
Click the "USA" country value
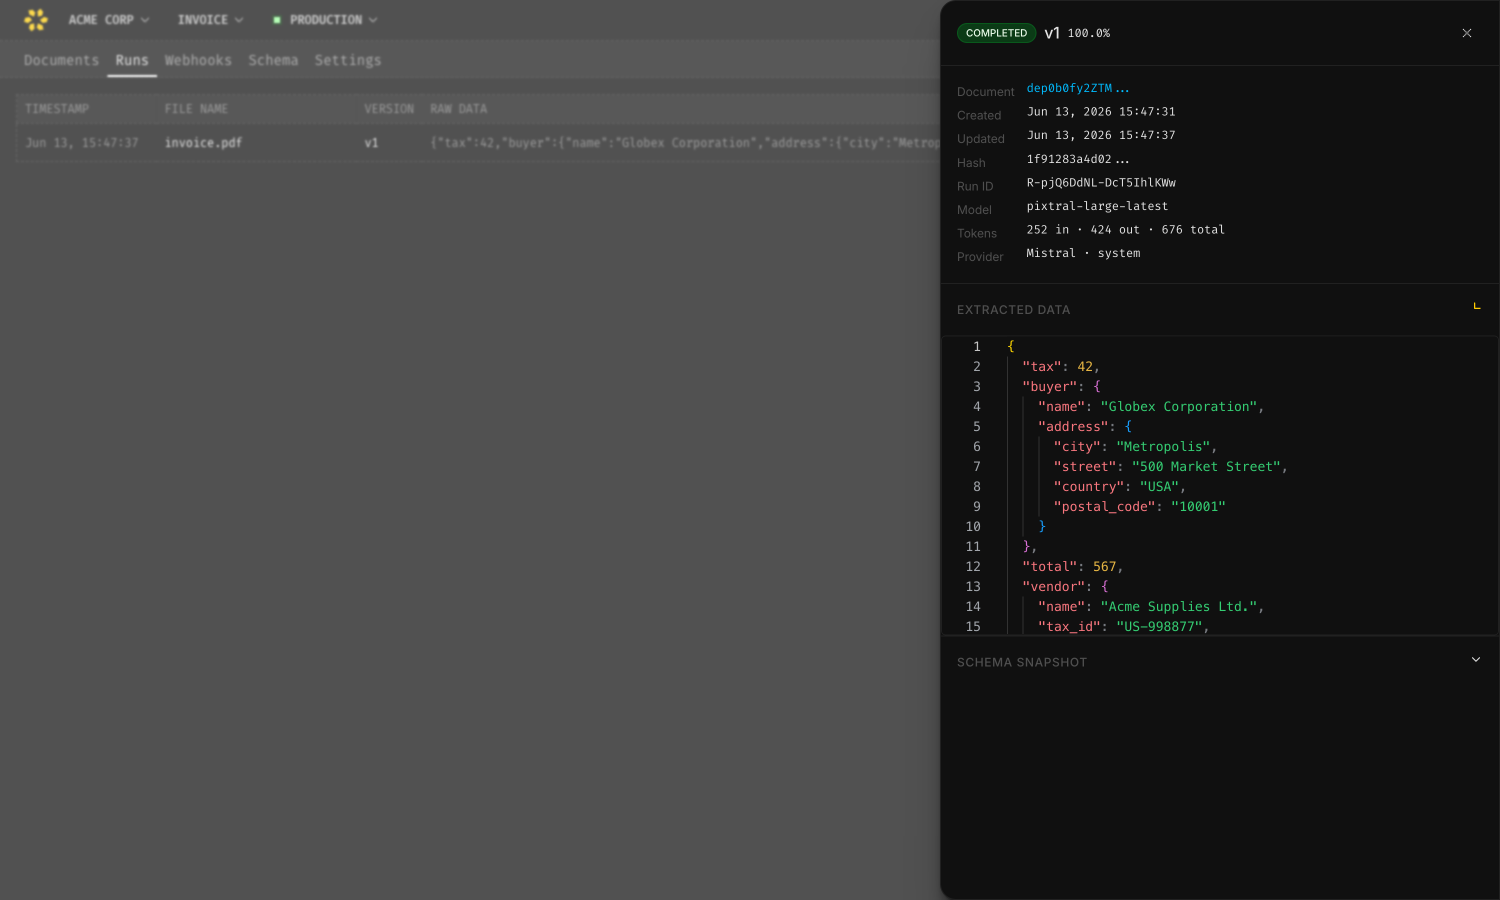[x=1159, y=487]
